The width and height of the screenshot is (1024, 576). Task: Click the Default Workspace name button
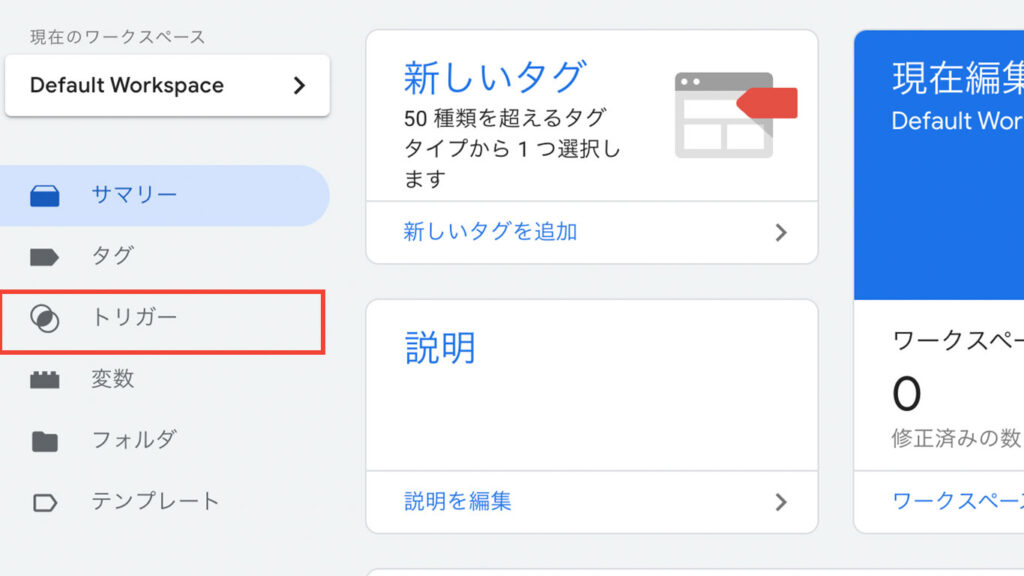(x=127, y=86)
